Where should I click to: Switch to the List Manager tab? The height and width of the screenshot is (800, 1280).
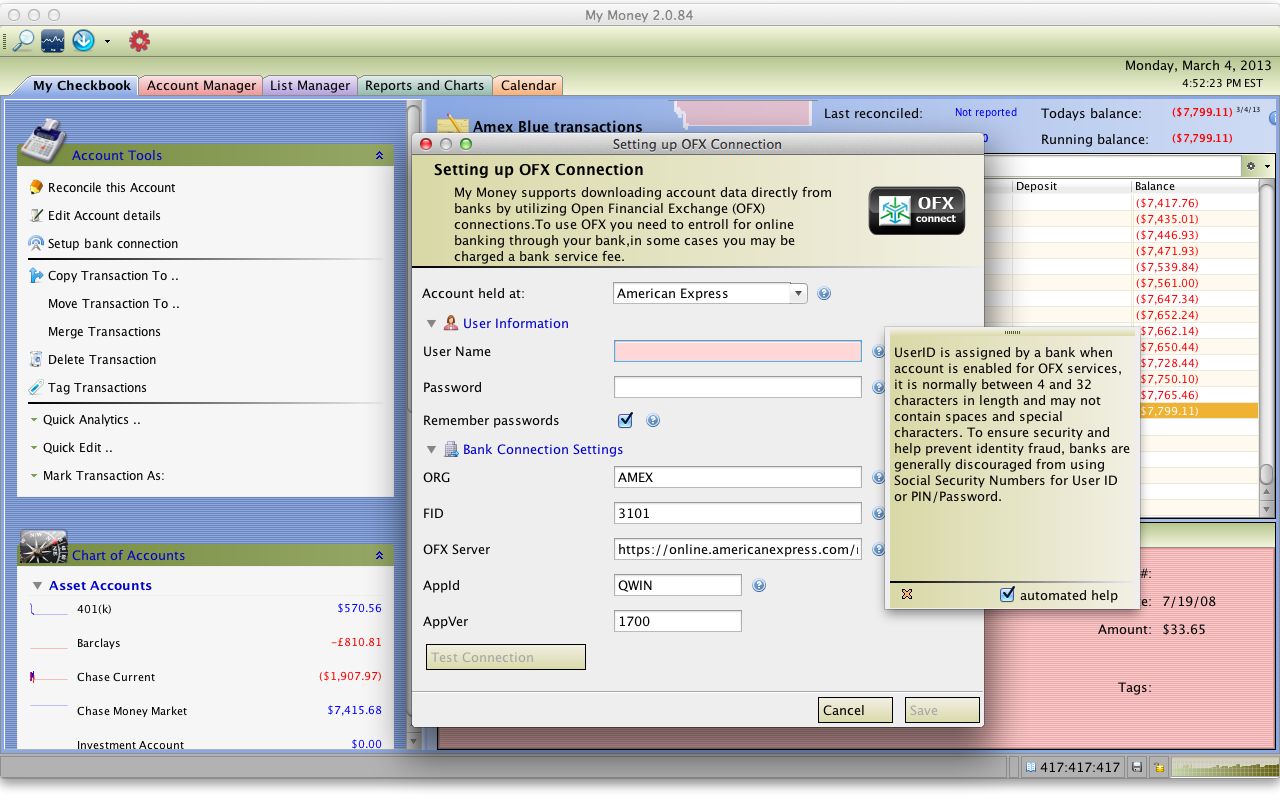(x=310, y=86)
